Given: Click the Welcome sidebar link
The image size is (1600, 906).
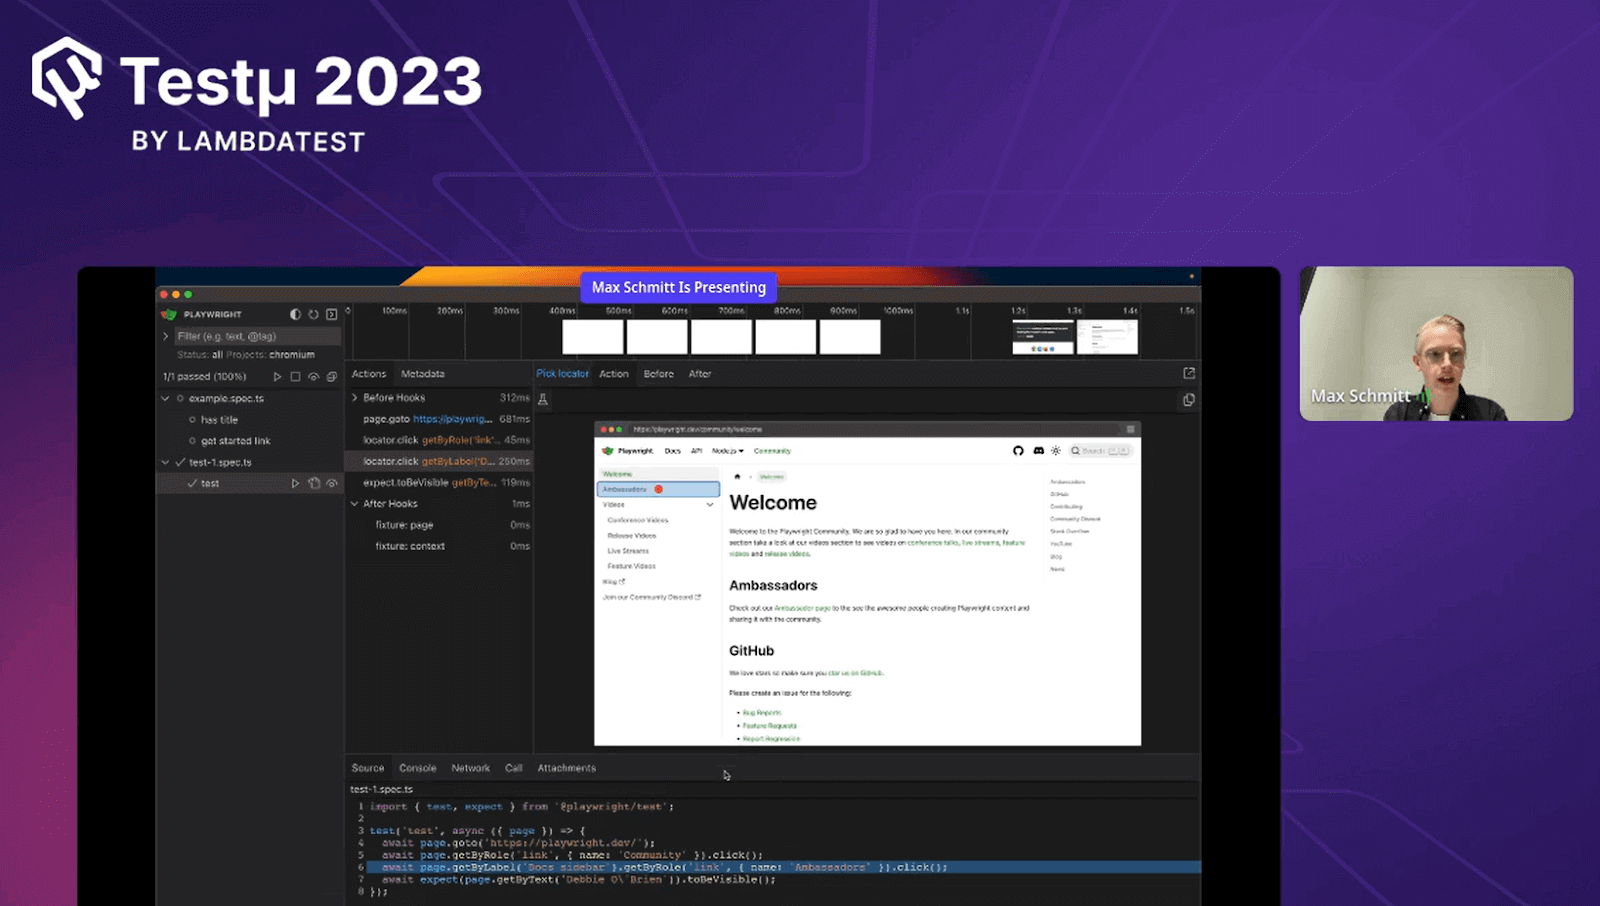Looking at the screenshot, I should point(658,474).
